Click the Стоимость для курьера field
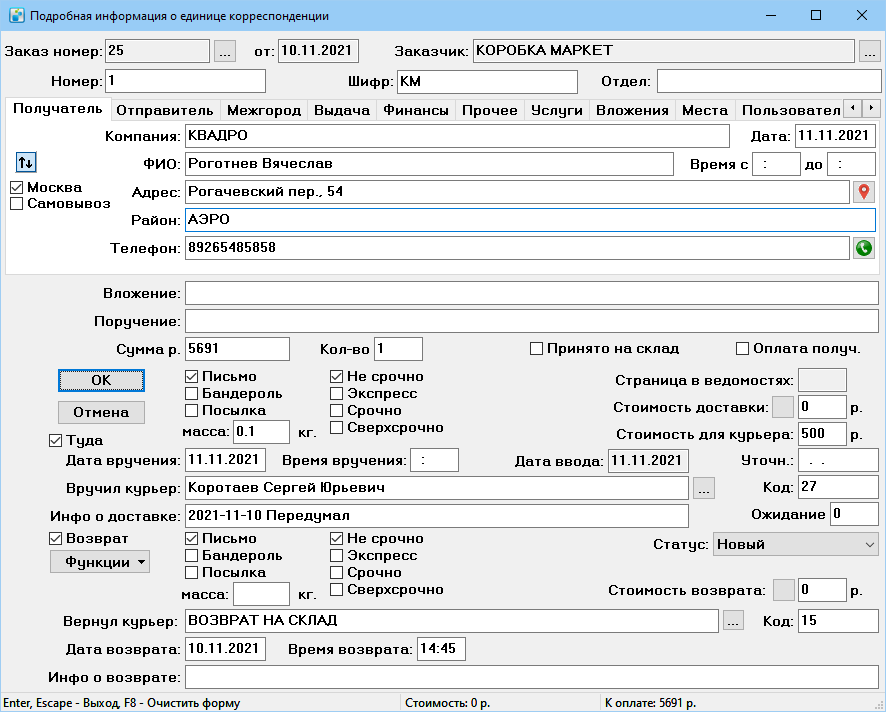Viewport: 886px width, 712px height. (822, 434)
